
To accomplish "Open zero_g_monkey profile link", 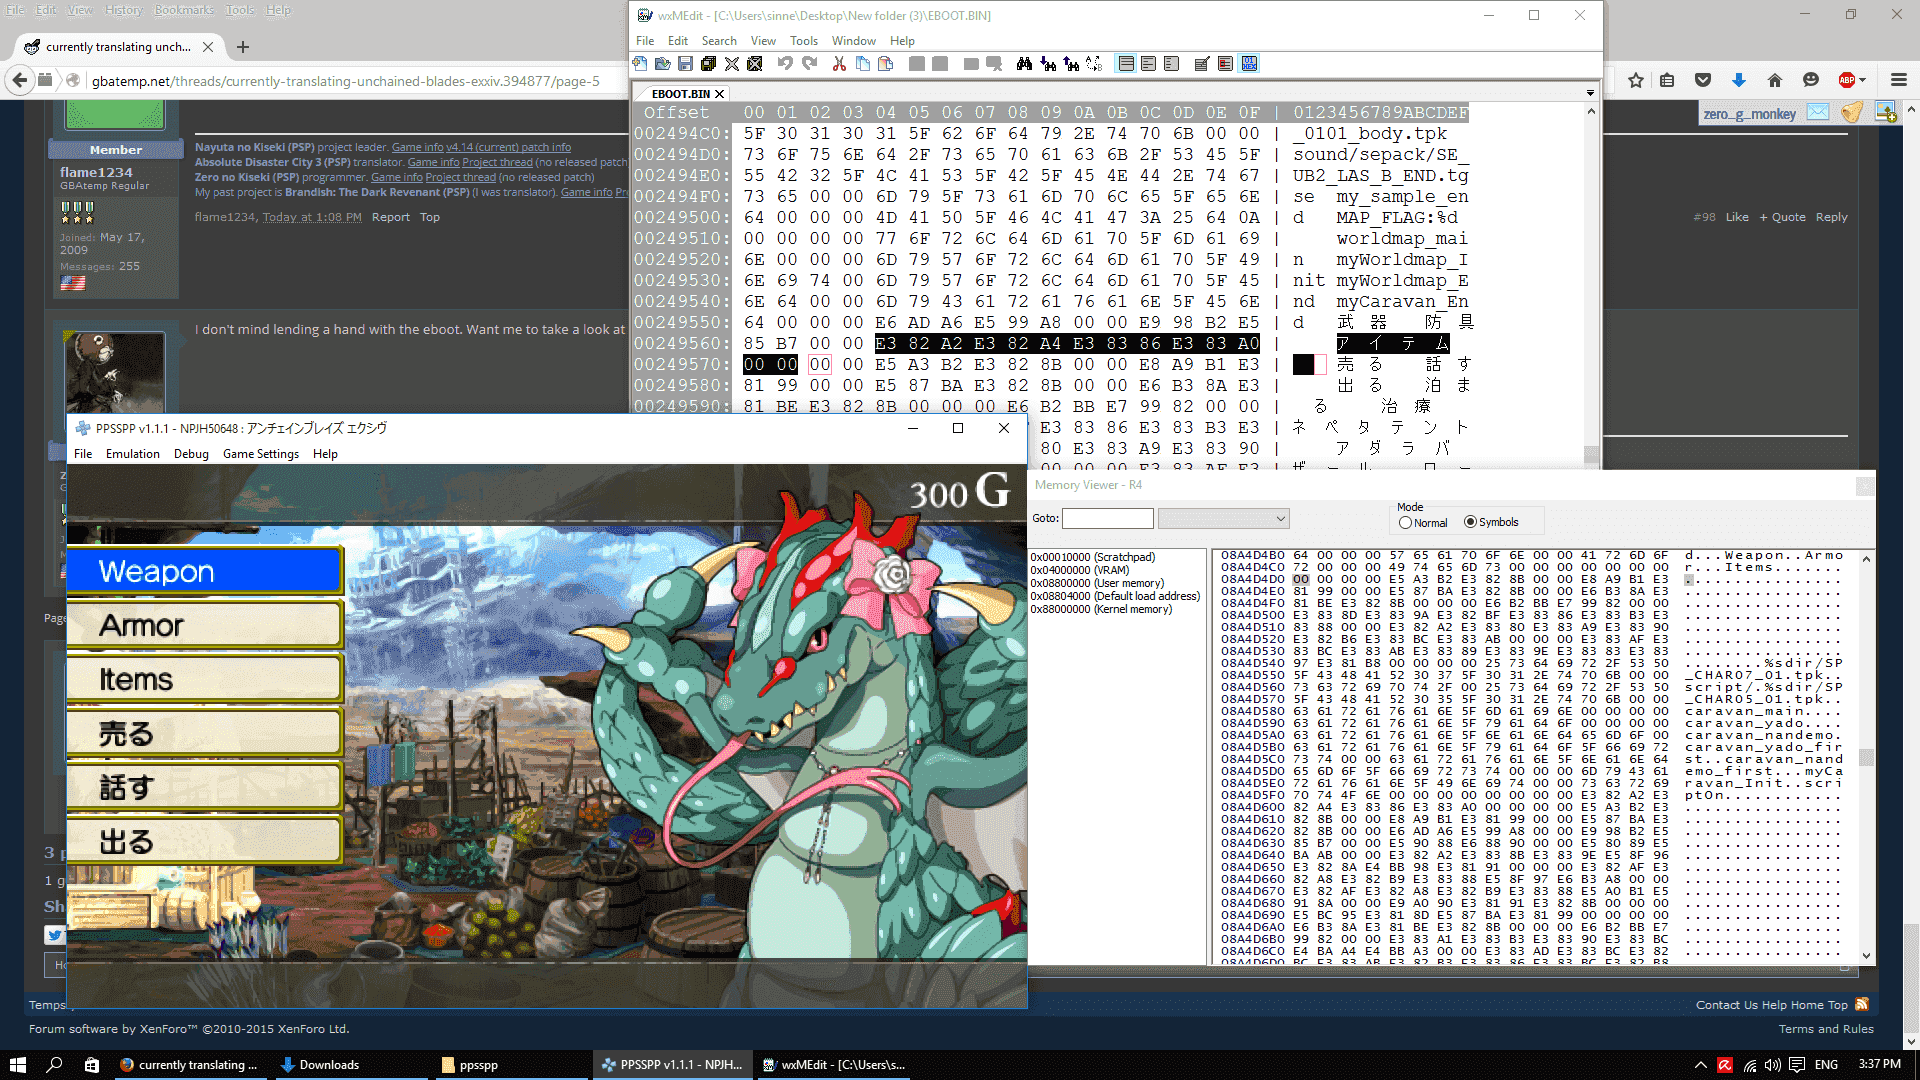I will click(x=1750, y=114).
